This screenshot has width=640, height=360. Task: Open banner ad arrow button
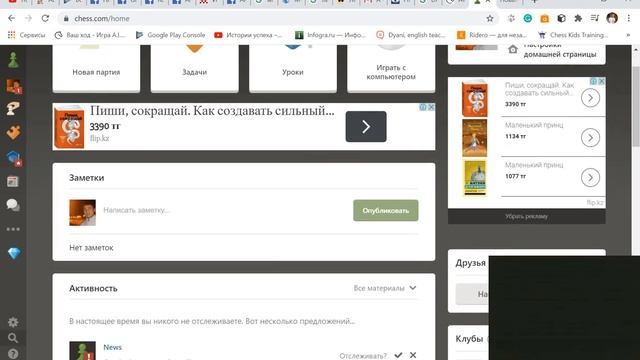pos(366,127)
